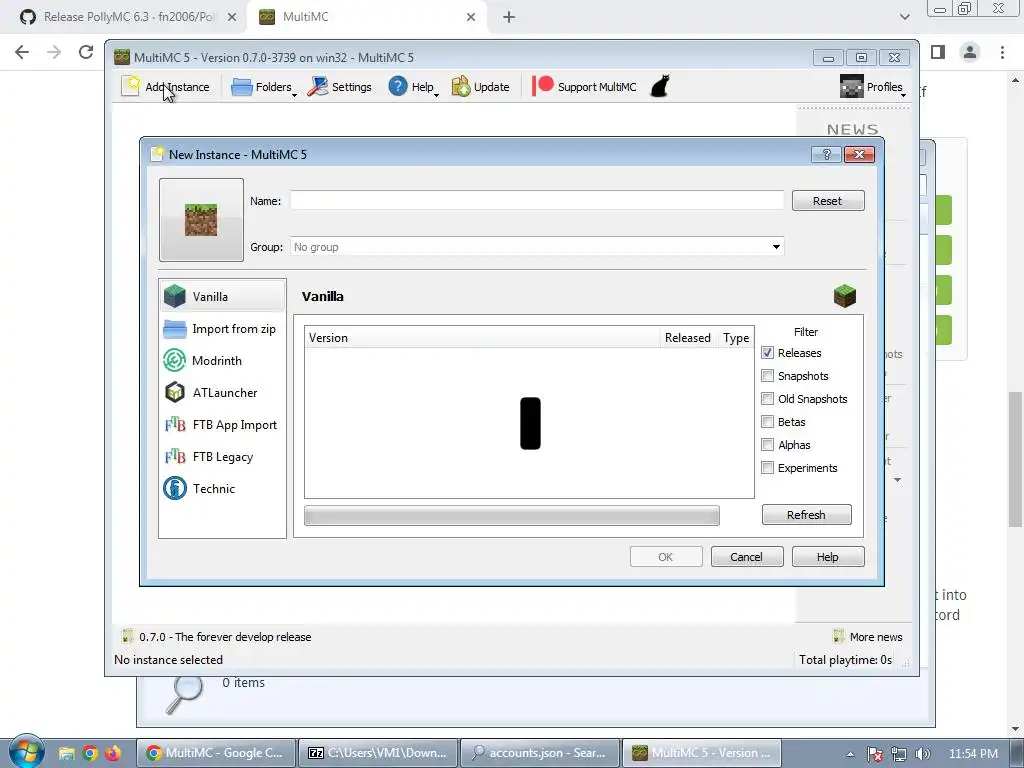Enable the Old Snapshots filter checkbox
Image resolution: width=1024 pixels, height=768 pixels.
coord(767,398)
